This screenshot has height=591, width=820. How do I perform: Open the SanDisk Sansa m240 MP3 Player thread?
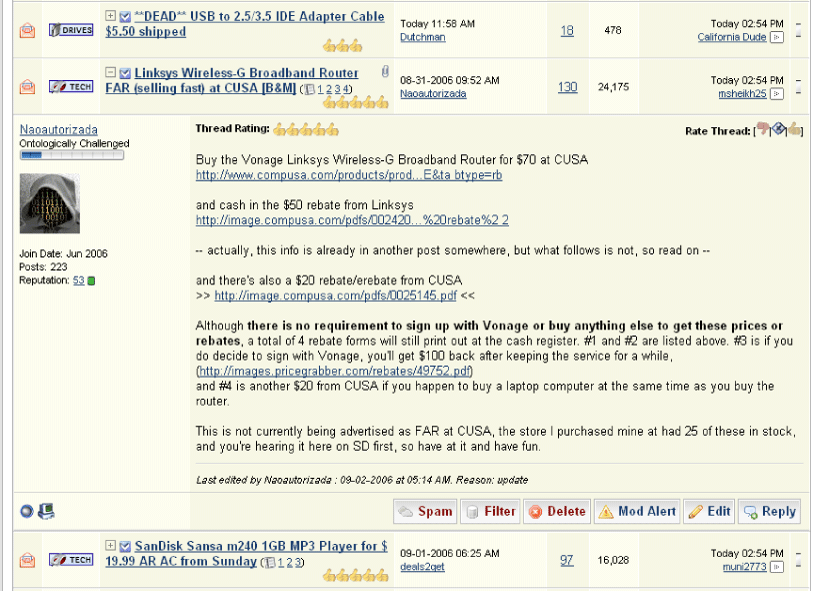coord(246,553)
